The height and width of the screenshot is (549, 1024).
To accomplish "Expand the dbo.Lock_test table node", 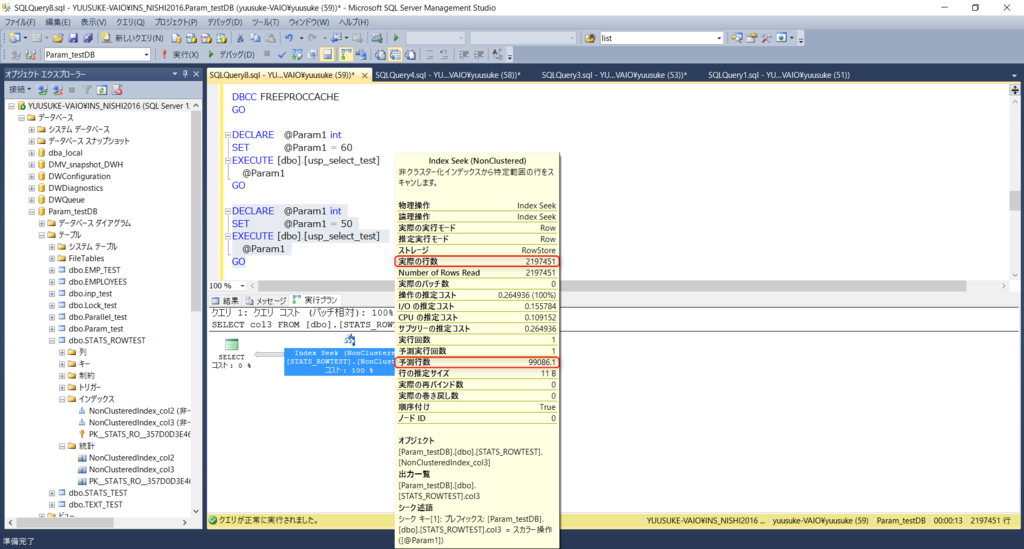I will tap(52, 306).
